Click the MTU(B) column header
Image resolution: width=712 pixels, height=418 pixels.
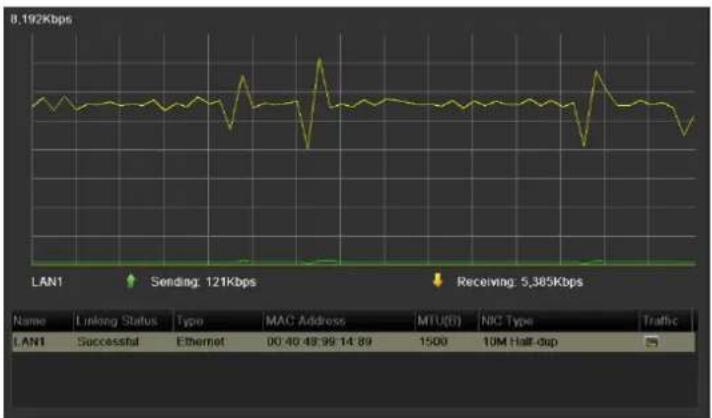click(x=439, y=321)
